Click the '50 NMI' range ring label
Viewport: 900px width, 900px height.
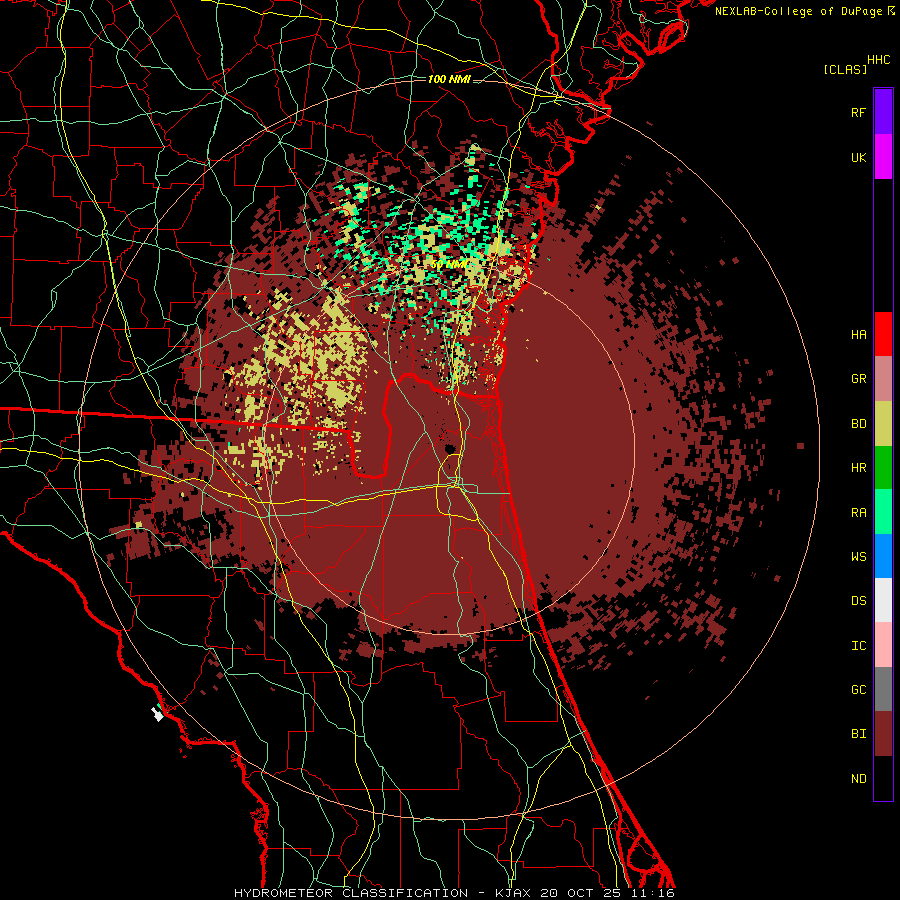(449, 265)
